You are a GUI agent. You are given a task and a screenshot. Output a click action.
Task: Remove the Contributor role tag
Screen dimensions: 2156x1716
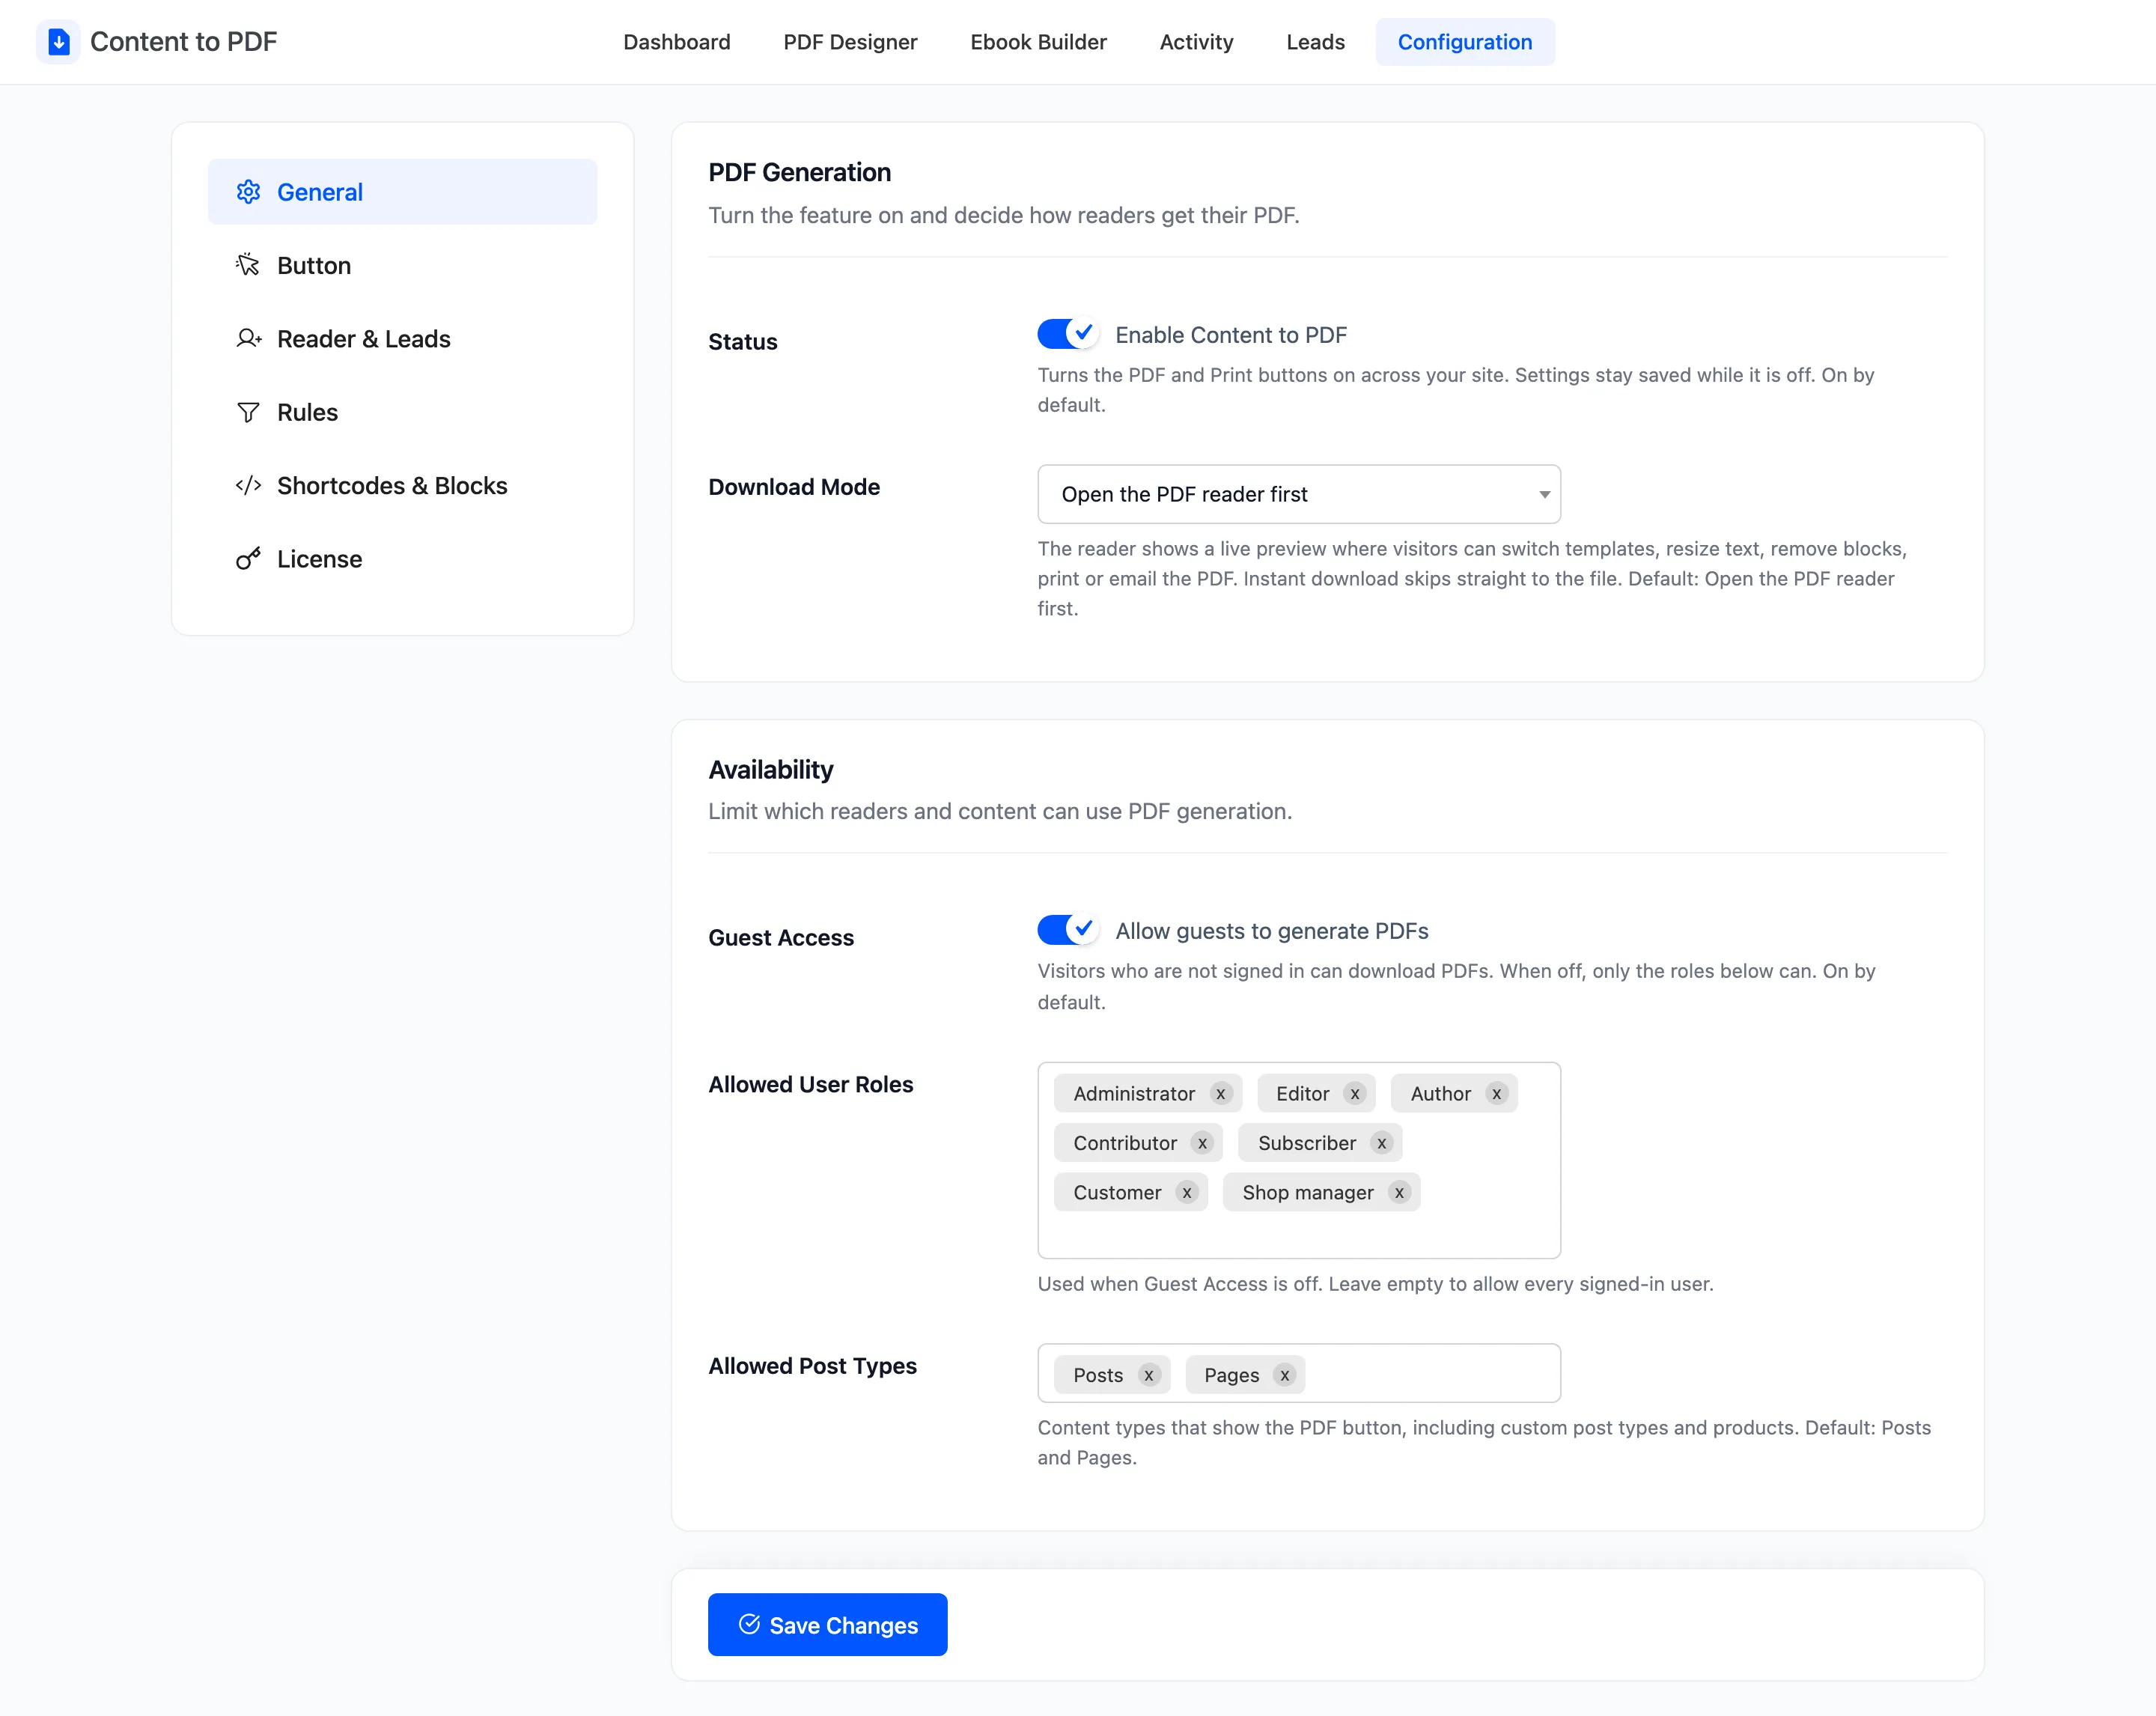click(1202, 1143)
